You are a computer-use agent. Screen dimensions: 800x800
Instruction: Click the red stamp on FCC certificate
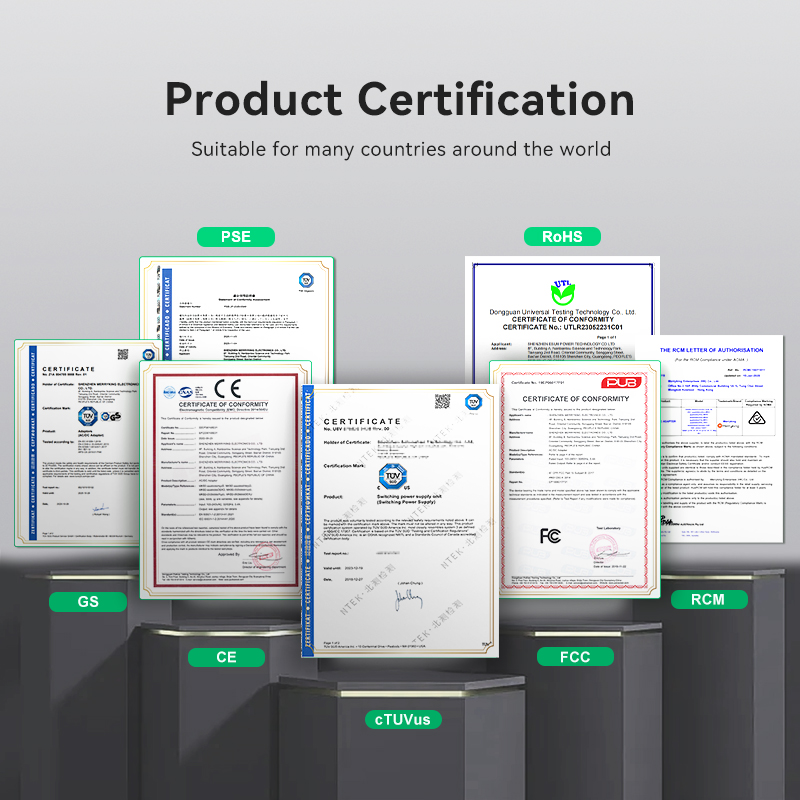click(603, 548)
